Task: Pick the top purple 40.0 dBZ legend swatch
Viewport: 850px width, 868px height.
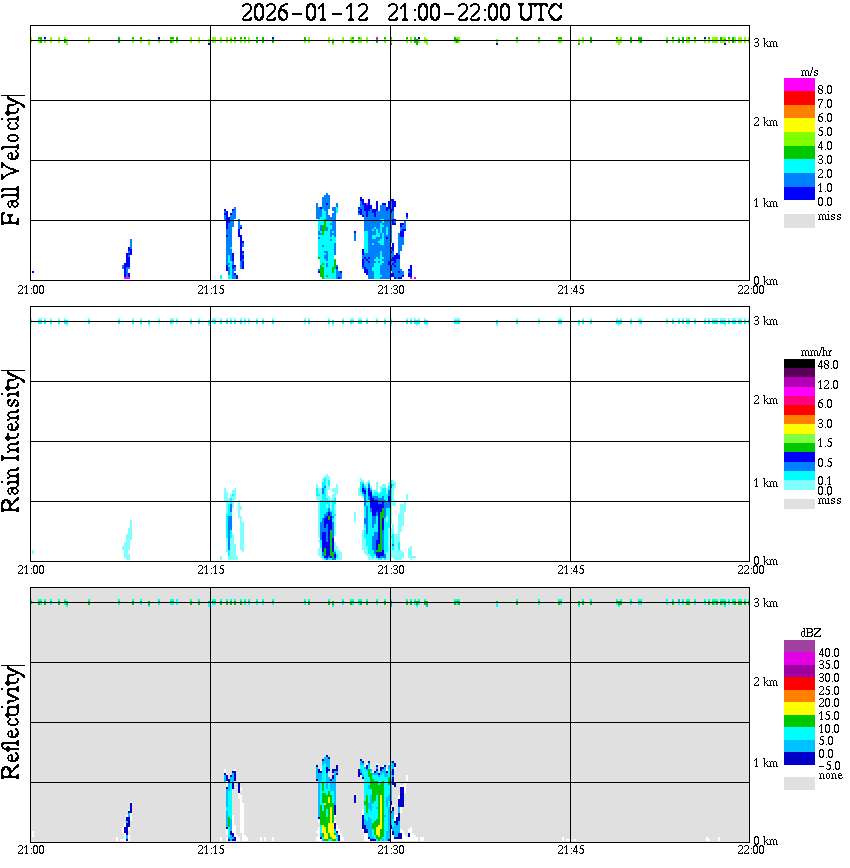Action: pos(799,646)
